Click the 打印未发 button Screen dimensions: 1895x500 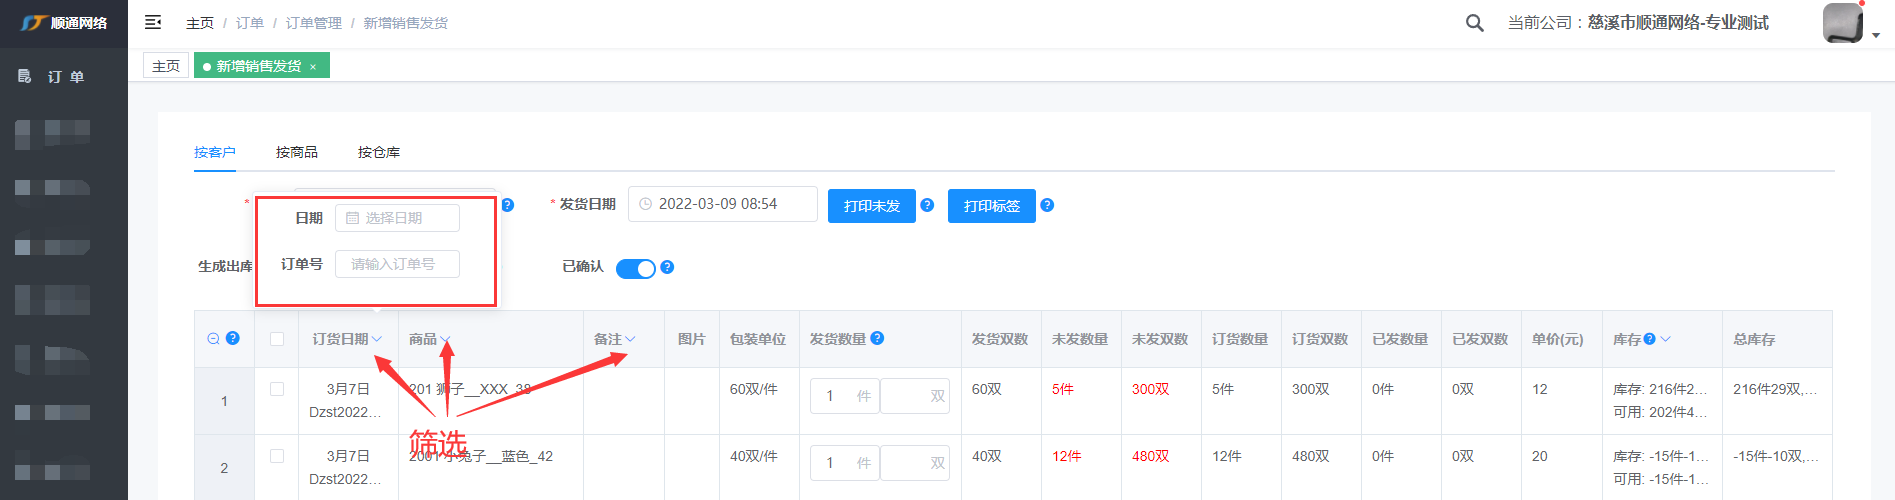[871, 206]
